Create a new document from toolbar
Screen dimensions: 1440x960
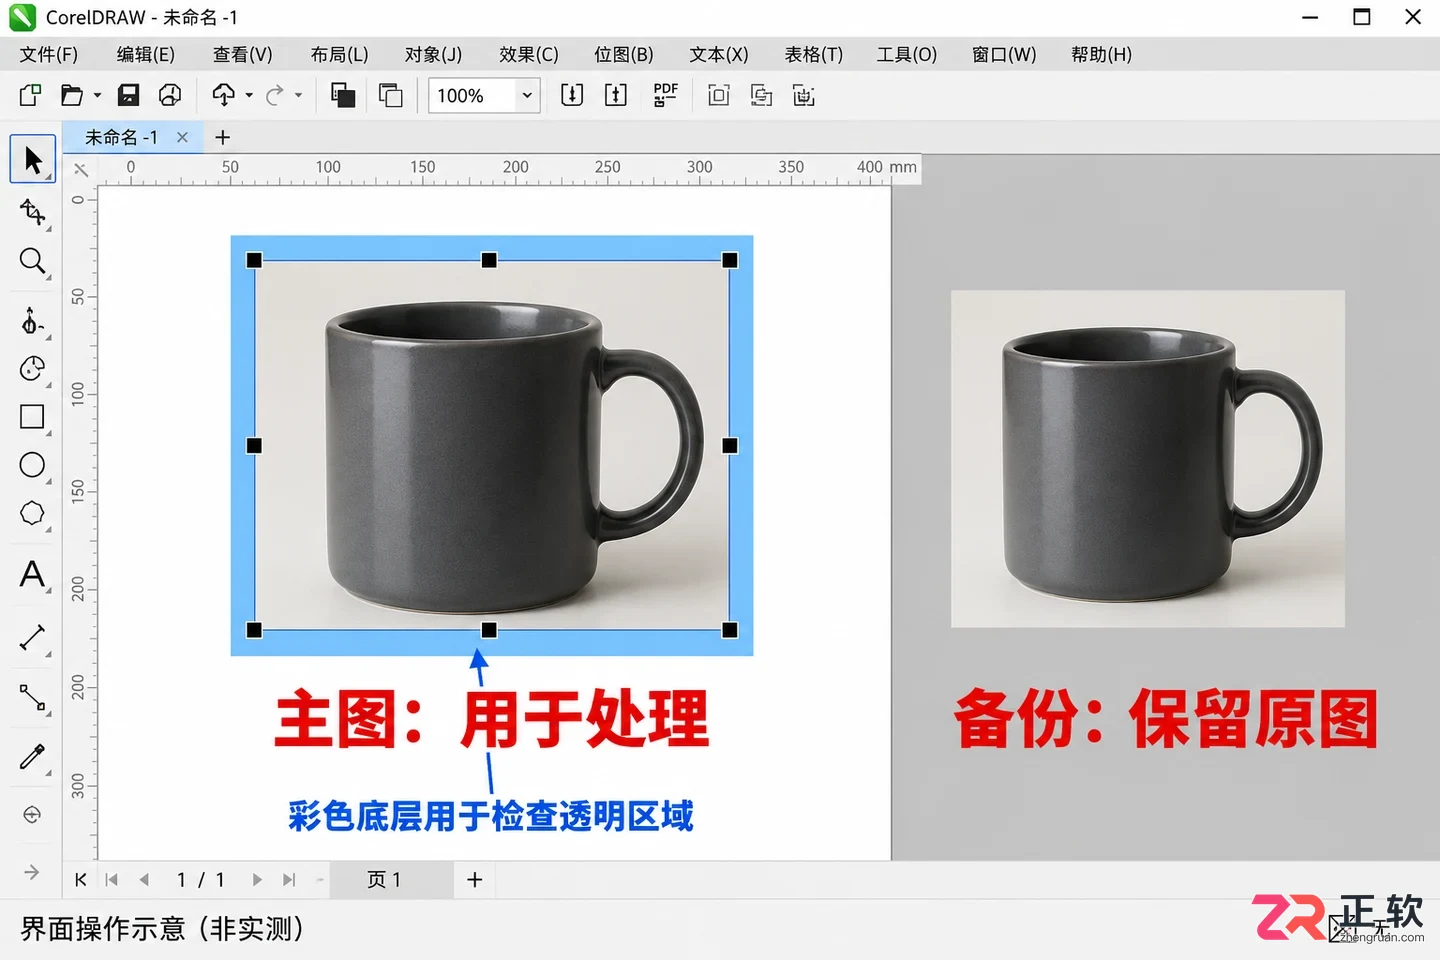point(30,95)
